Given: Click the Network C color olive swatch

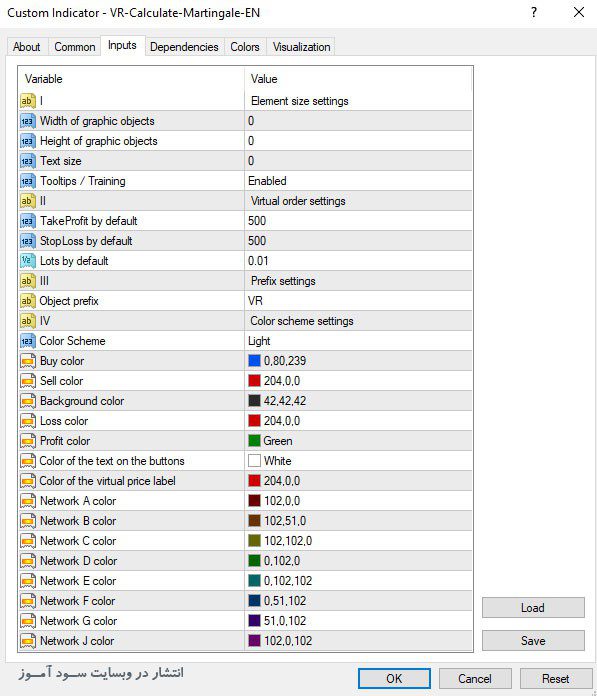Looking at the screenshot, I should click(254, 540).
